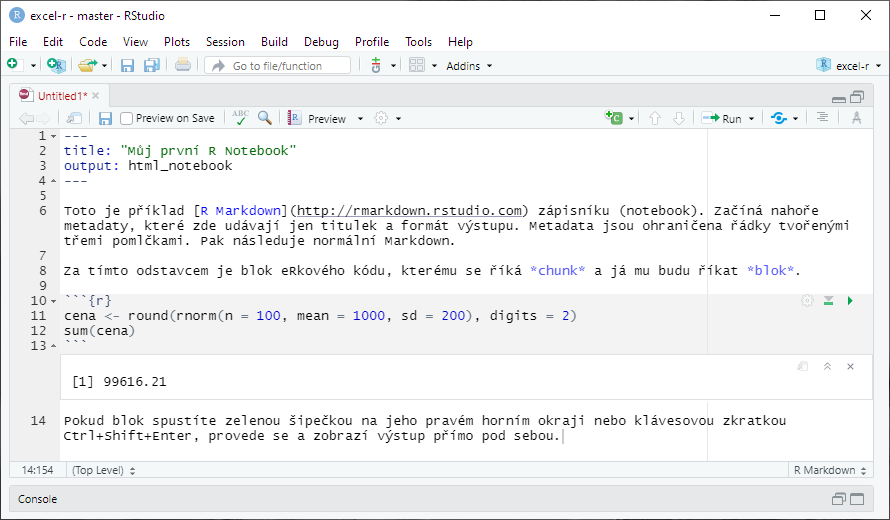890x520 pixels.
Task: Fold the YAML header arrow at line 1
Action: [x=53, y=136]
